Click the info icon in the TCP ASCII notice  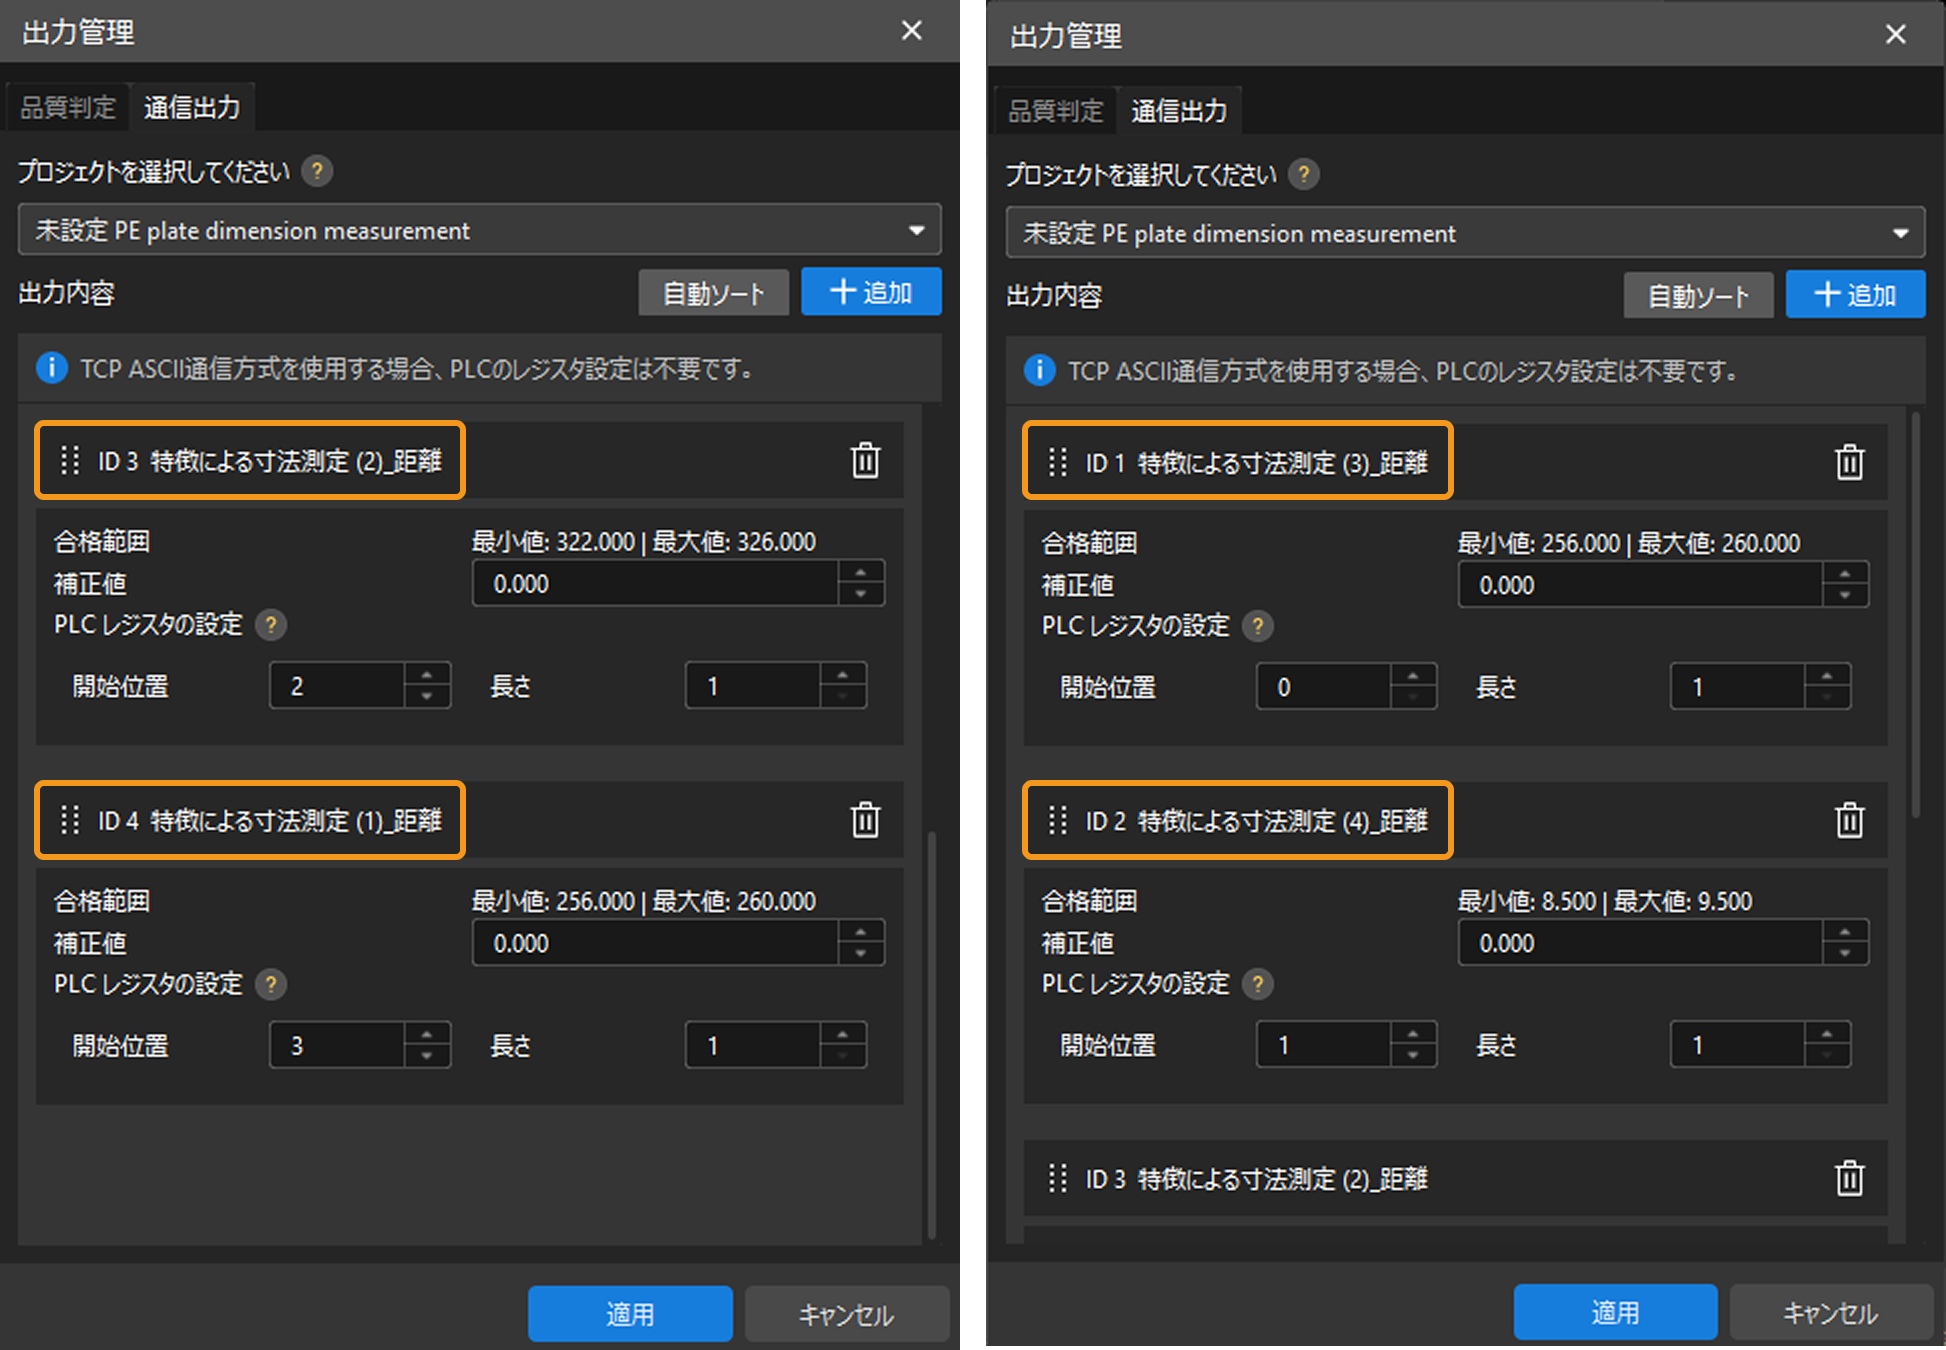(x=51, y=368)
